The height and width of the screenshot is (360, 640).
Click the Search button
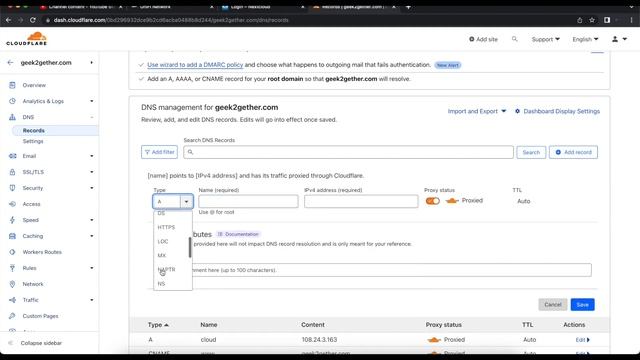coord(531,152)
